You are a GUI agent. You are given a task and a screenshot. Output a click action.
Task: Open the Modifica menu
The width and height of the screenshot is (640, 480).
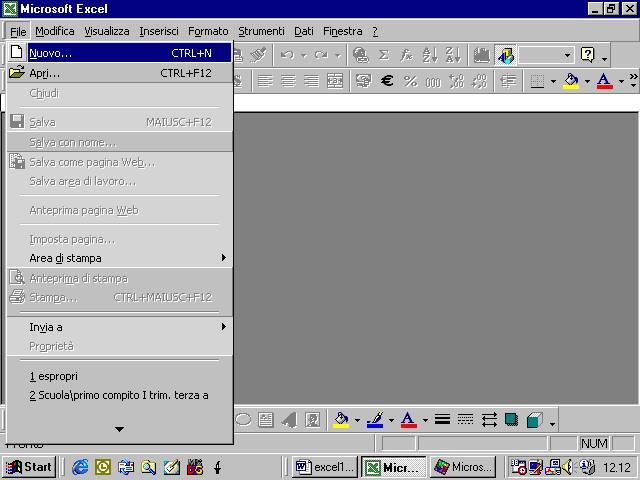tap(55, 31)
